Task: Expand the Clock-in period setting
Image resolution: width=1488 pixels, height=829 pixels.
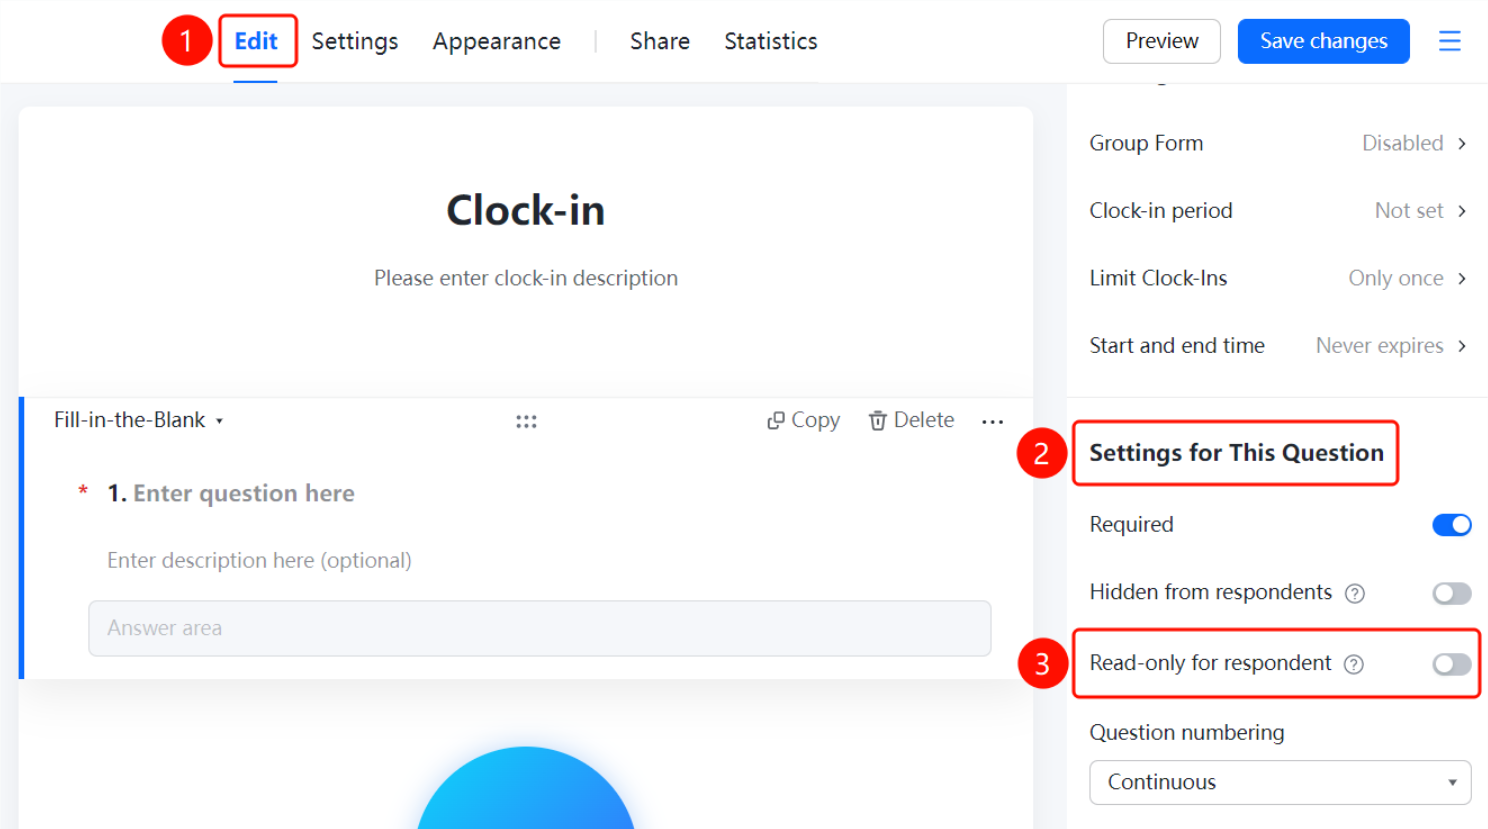Action: [1278, 211]
